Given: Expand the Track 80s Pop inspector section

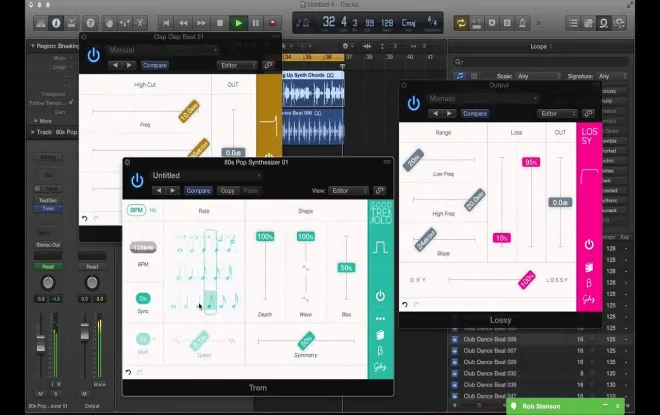Looking at the screenshot, I should point(32,132).
